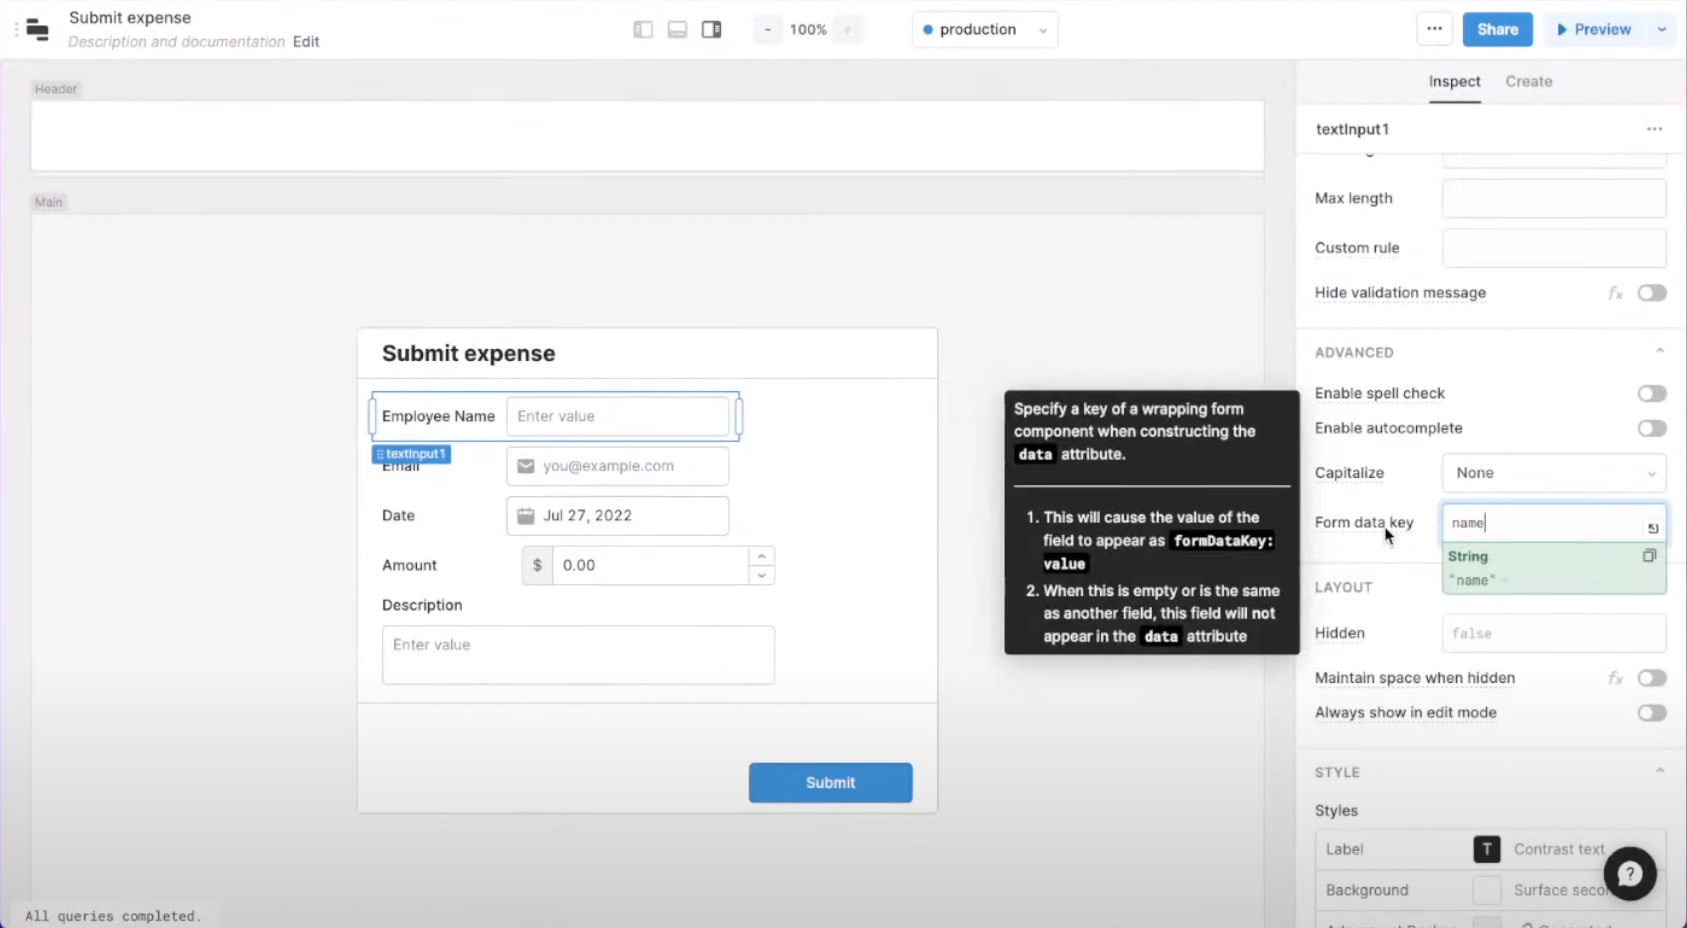
Task: Open the production environment dropdown
Action: (x=983, y=29)
